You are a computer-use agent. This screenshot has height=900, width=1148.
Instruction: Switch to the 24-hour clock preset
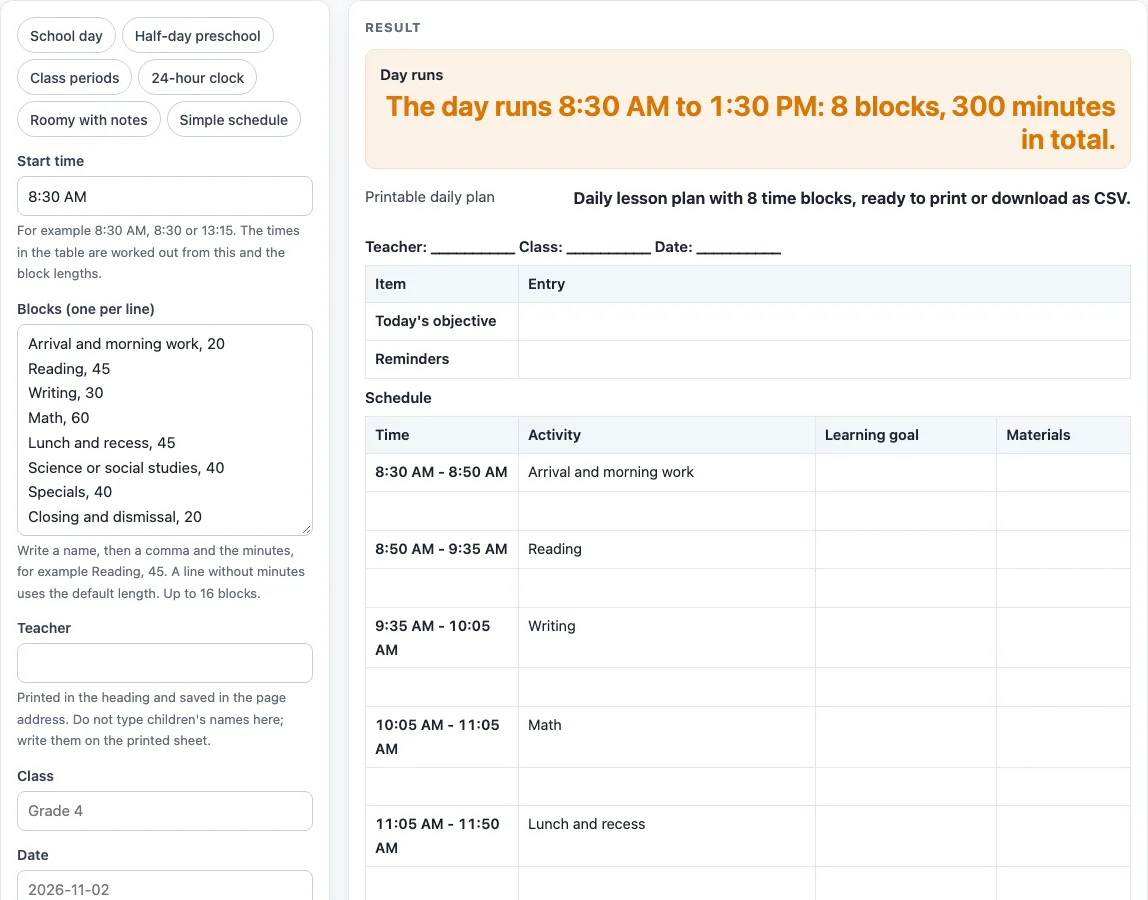pos(198,78)
